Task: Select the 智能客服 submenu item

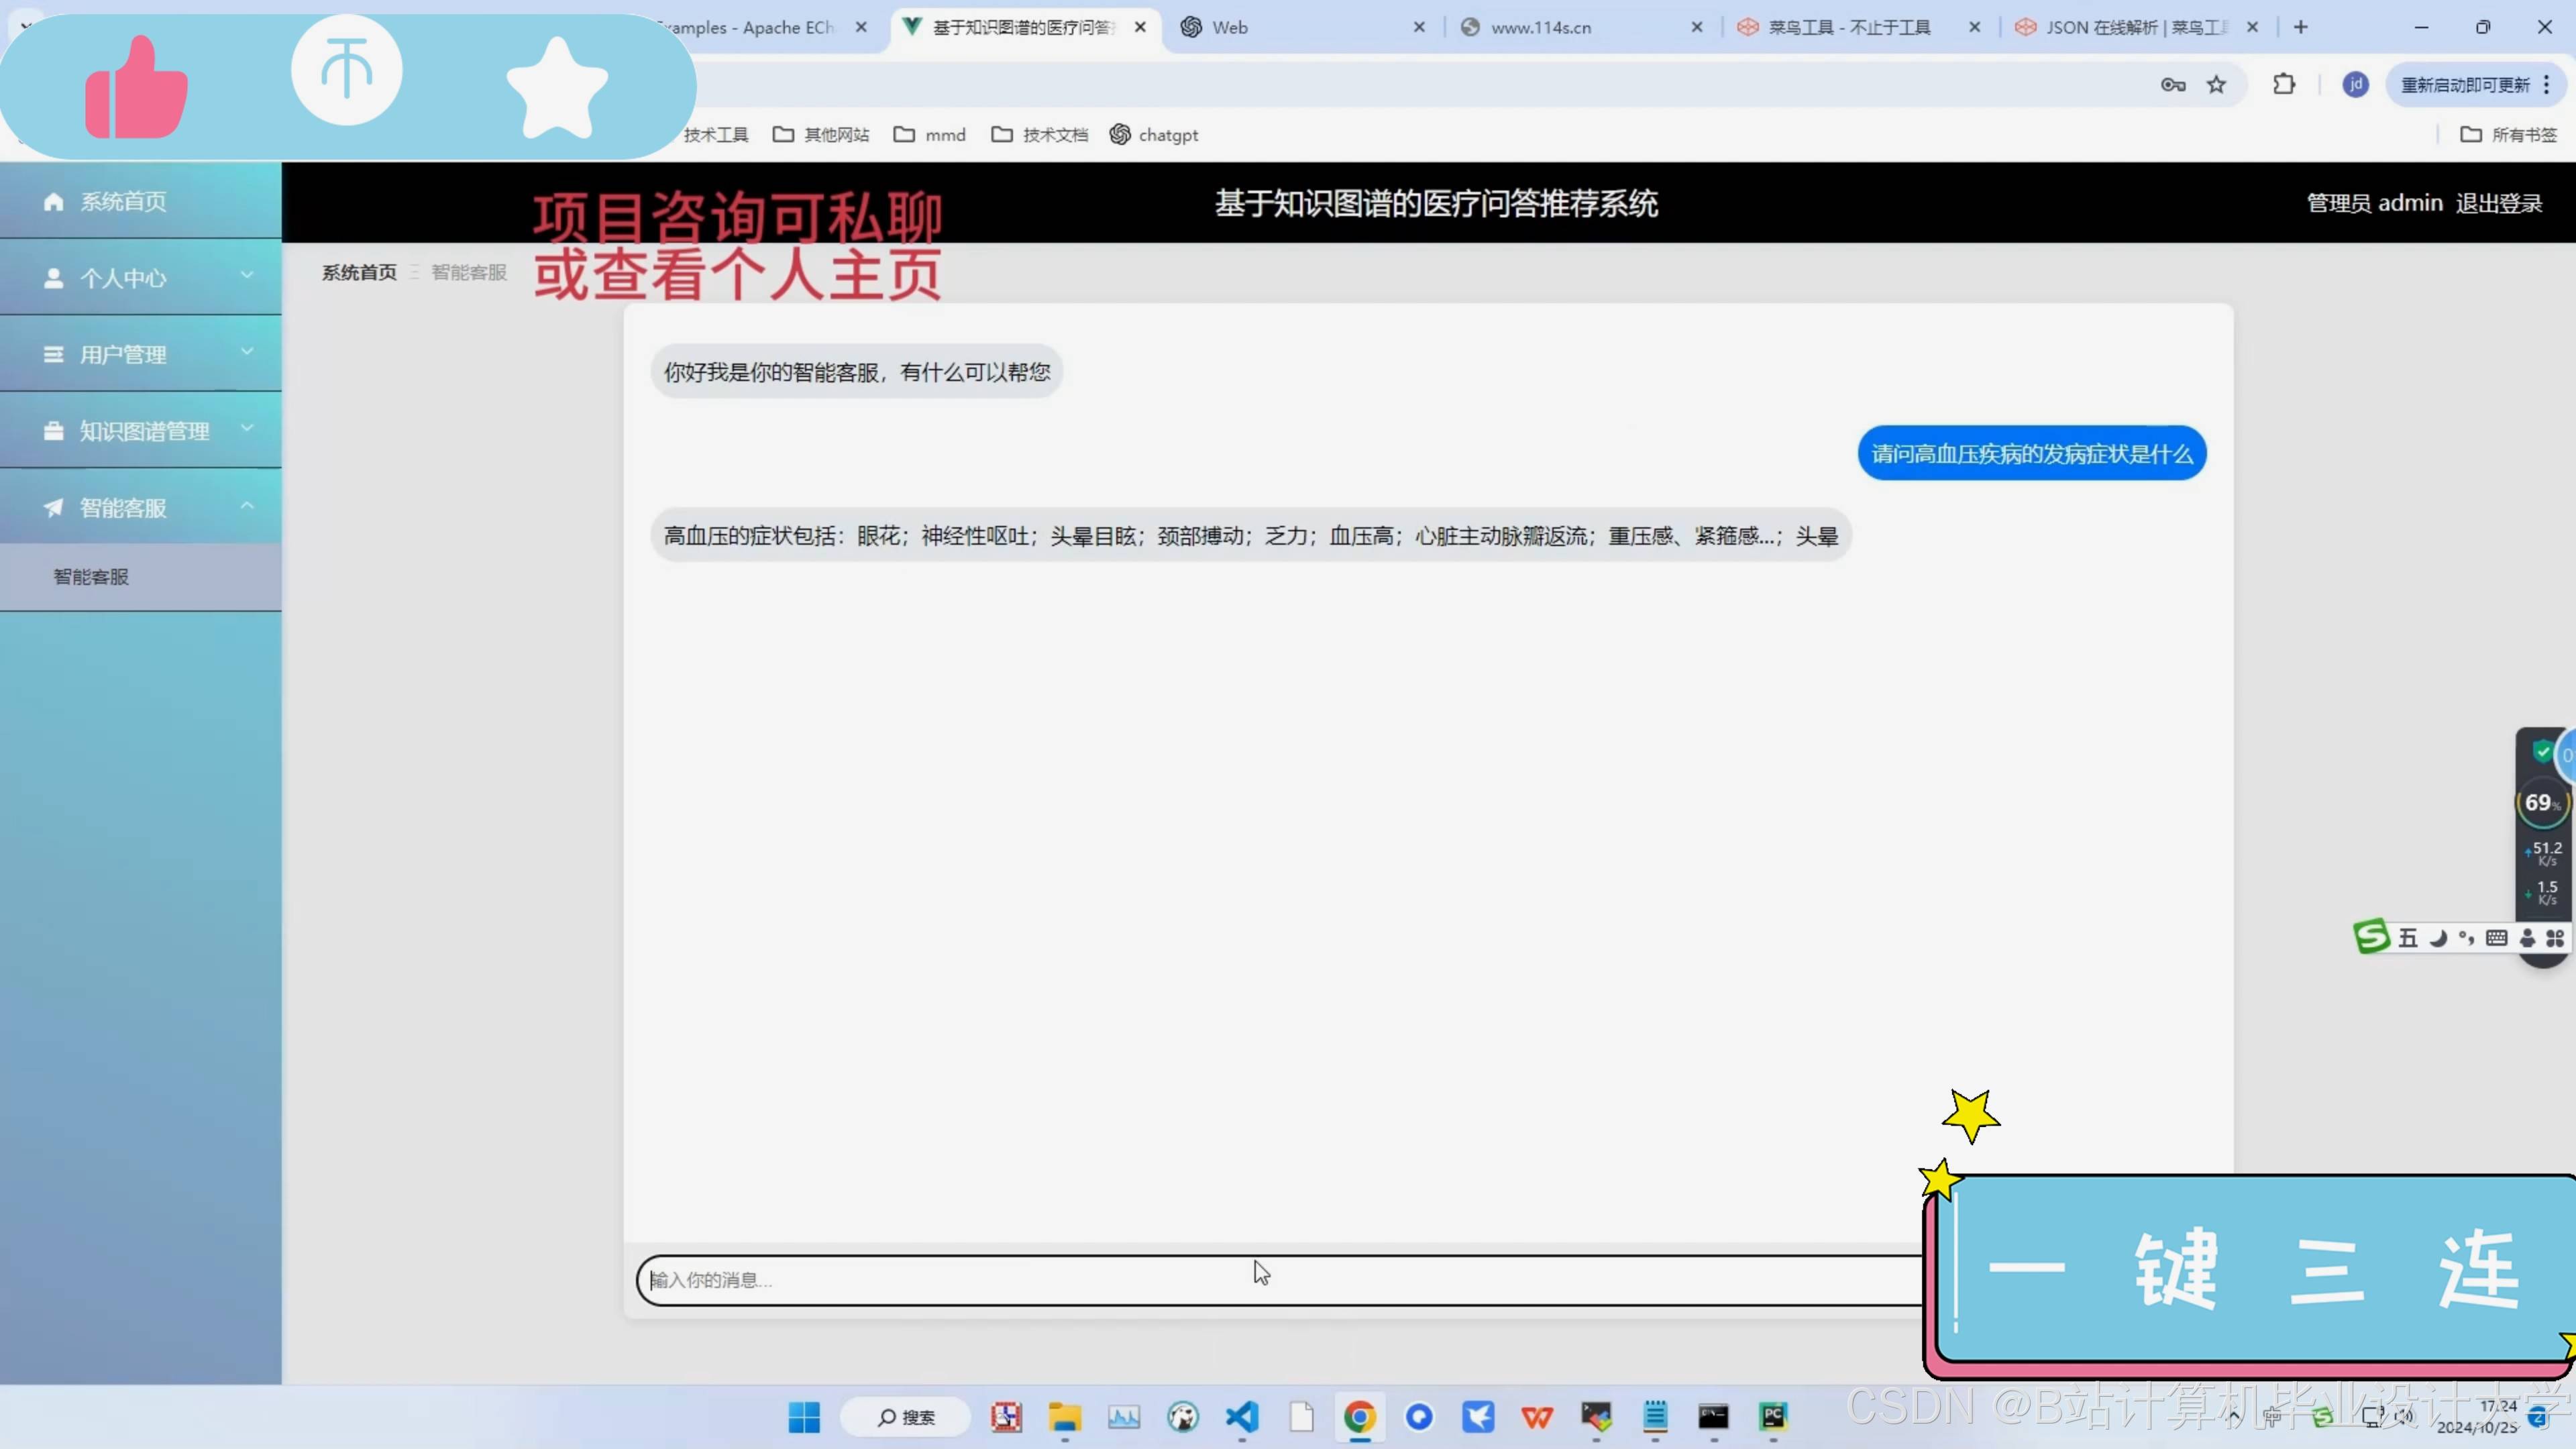Action: coord(140,577)
